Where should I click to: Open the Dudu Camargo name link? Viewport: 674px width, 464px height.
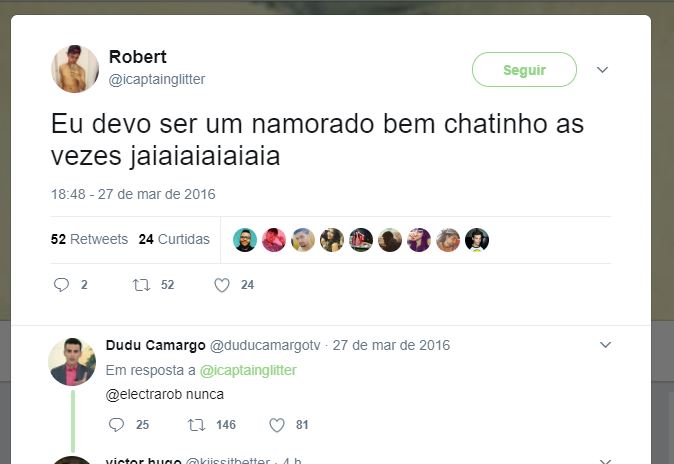point(156,345)
